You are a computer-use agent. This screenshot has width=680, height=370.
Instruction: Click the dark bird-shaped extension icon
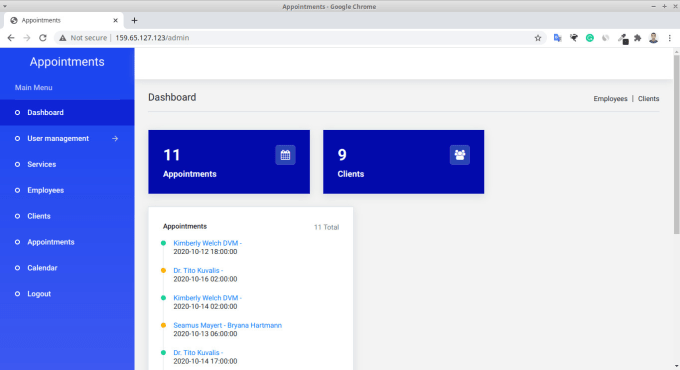pyautogui.click(x=574, y=38)
